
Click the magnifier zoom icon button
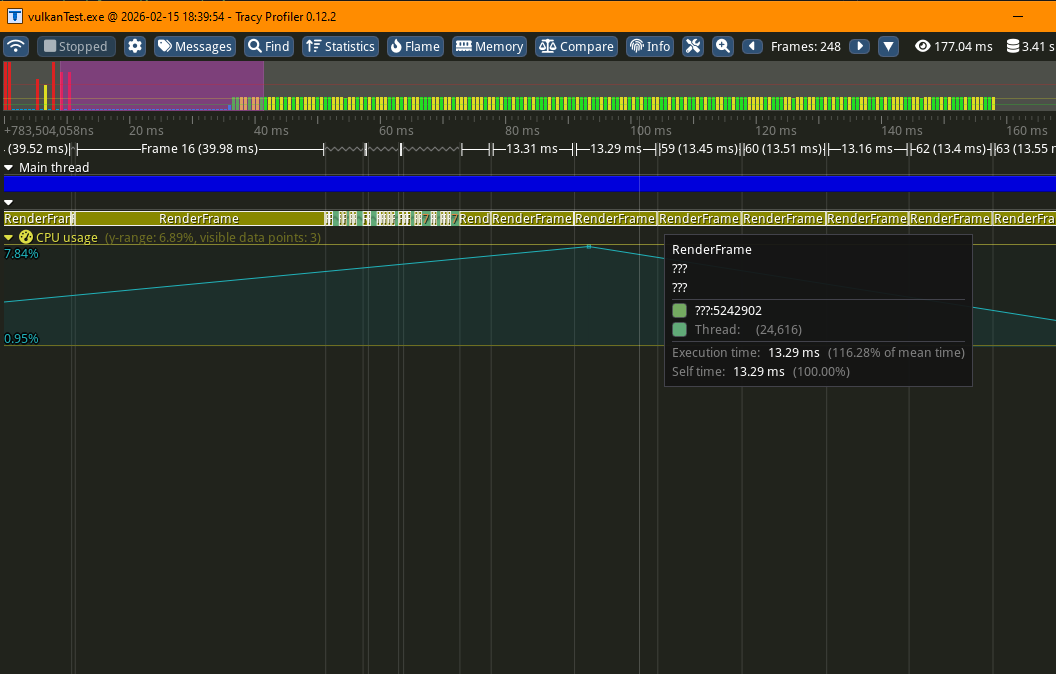pos(723,46)
